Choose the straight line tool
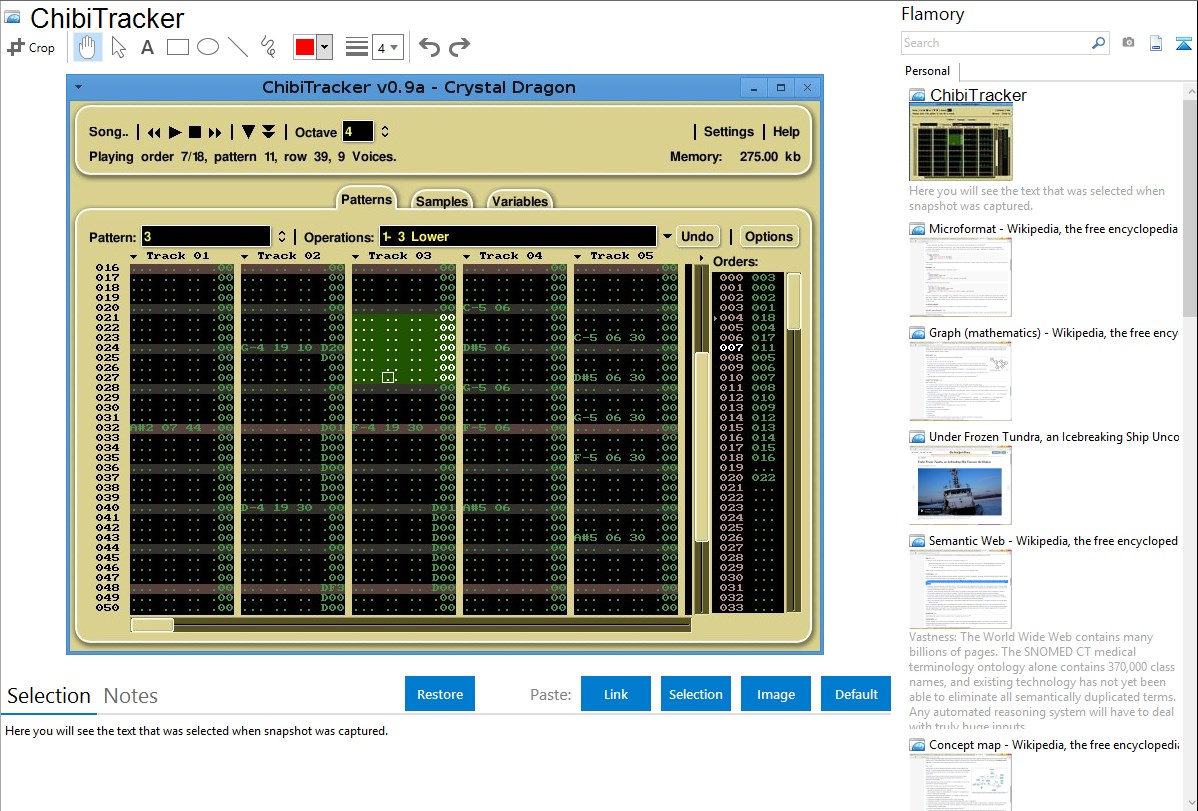The height and width of the screenshot is (811, 1198). point(238,47)
